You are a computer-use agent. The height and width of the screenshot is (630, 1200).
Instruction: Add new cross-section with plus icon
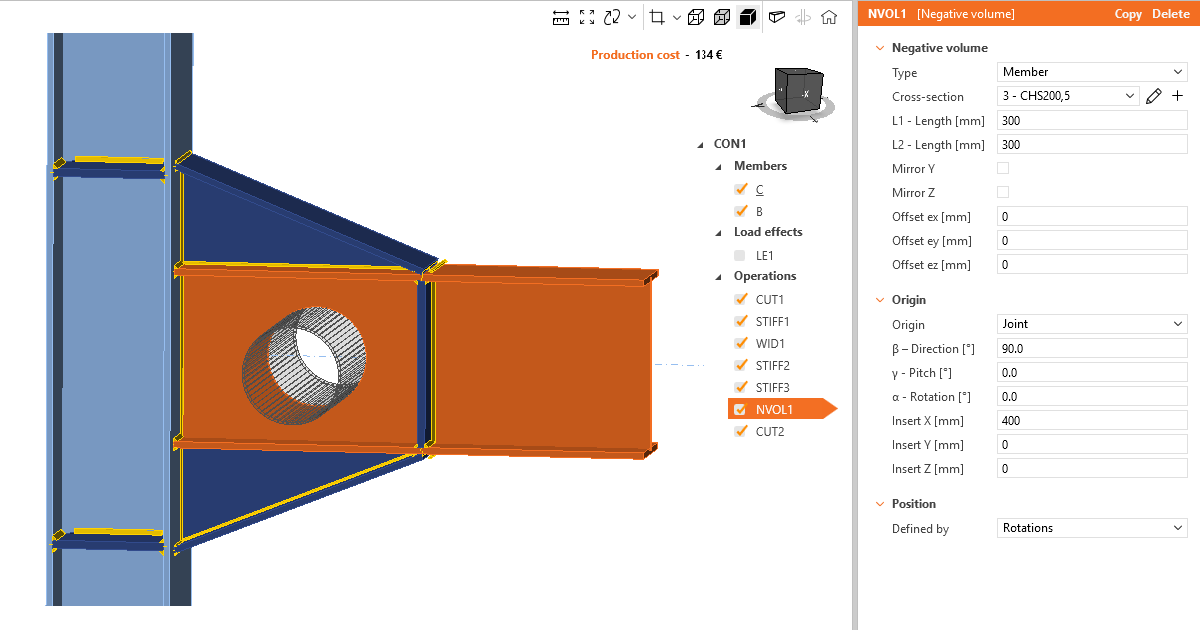[x=1177, y=96]
